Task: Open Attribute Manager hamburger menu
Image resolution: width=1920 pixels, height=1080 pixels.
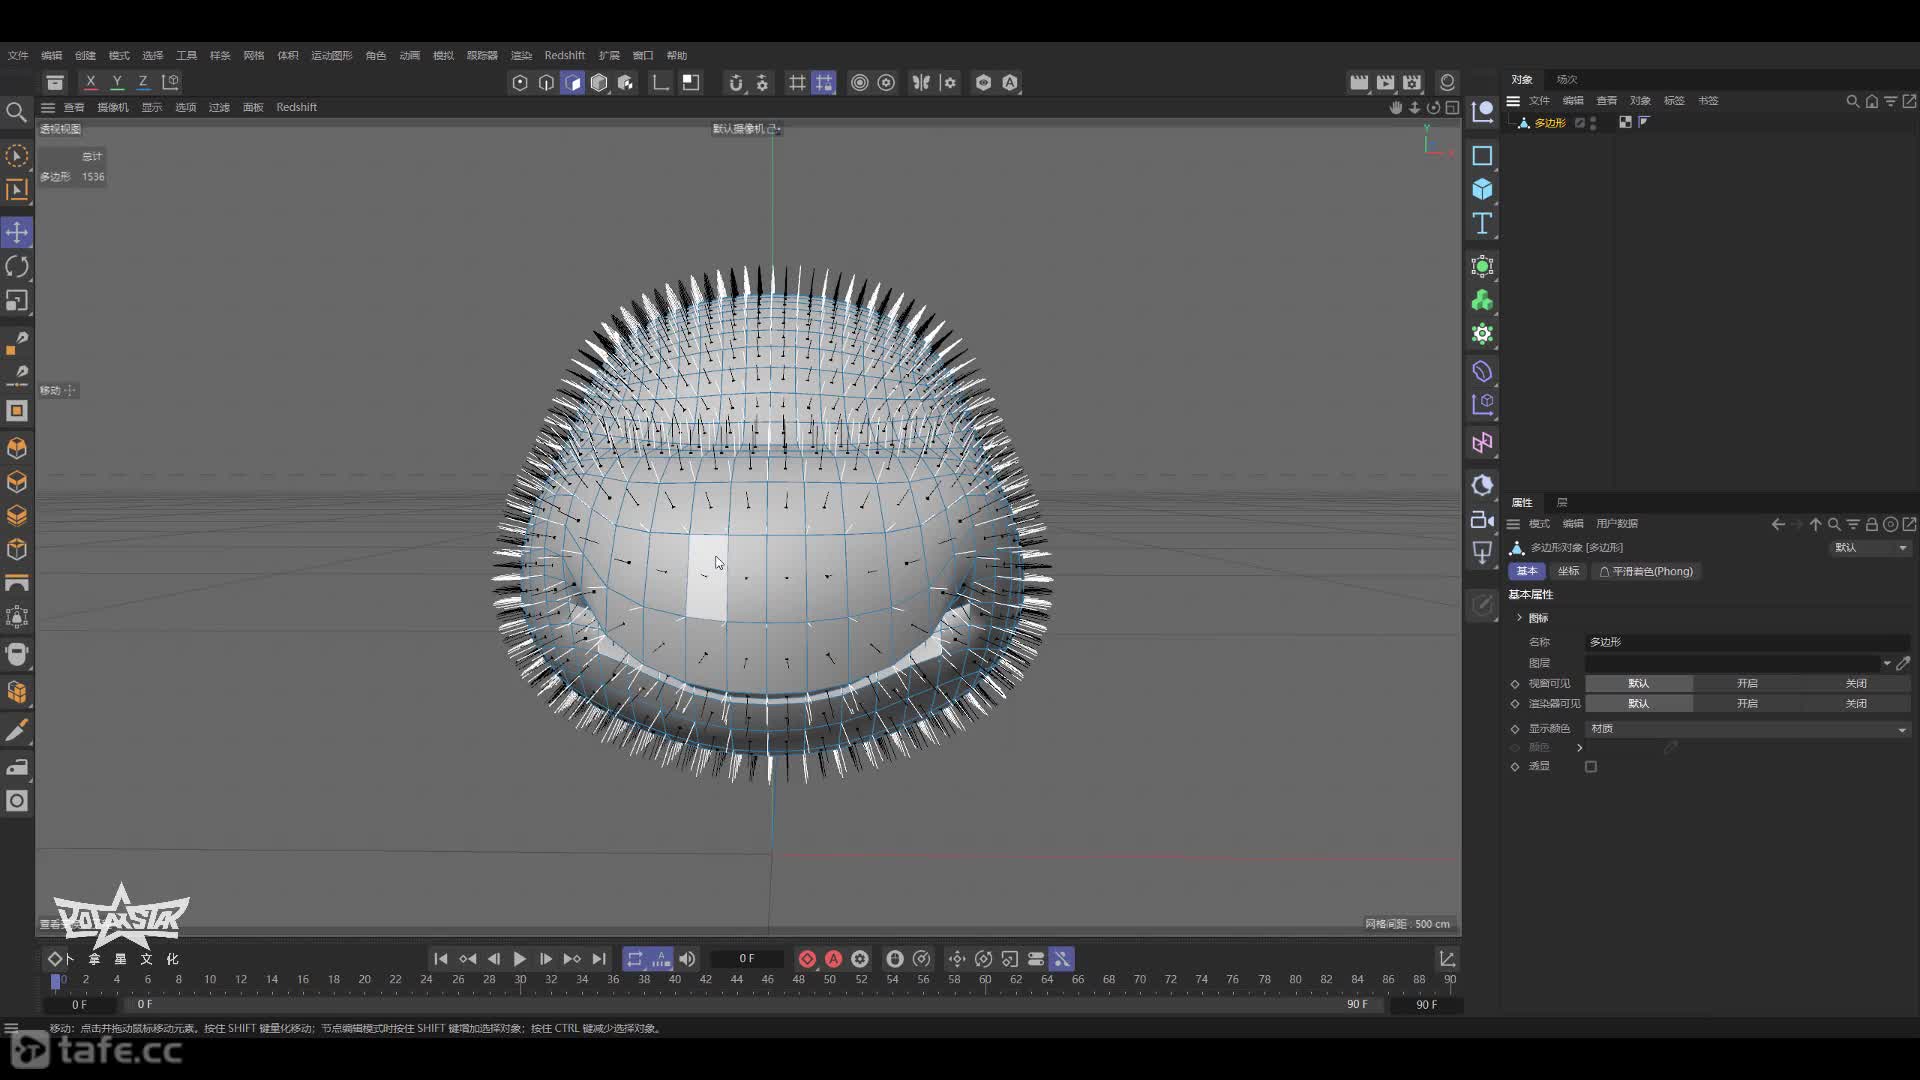Action: [1513, 524]
